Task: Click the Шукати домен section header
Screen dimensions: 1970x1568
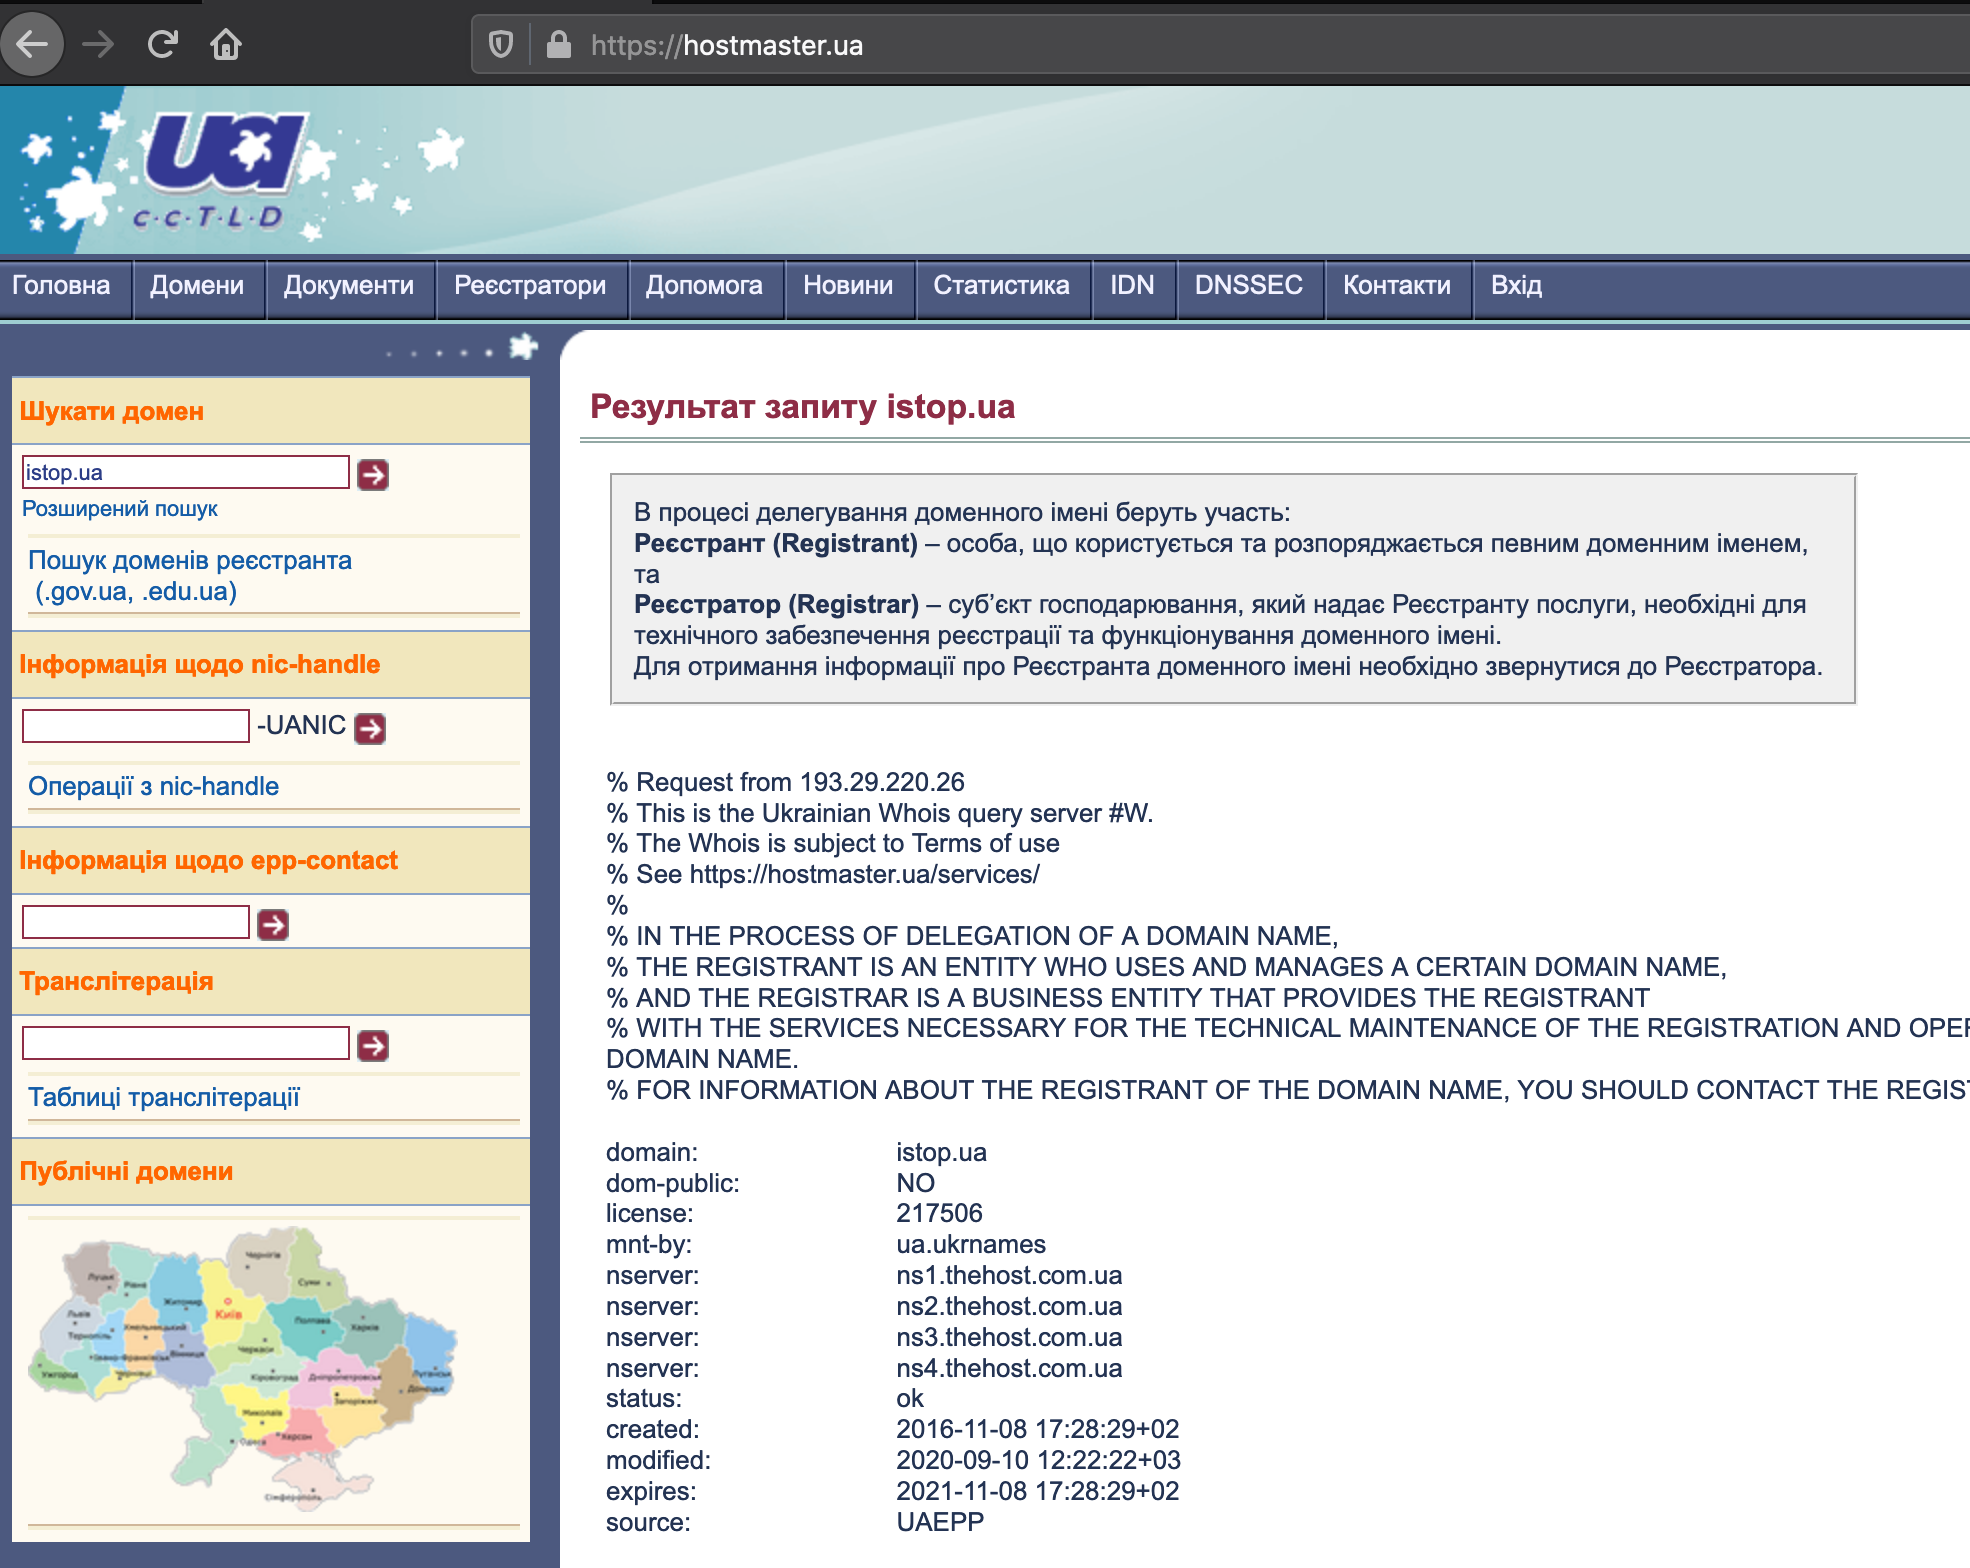Action: 112,412
